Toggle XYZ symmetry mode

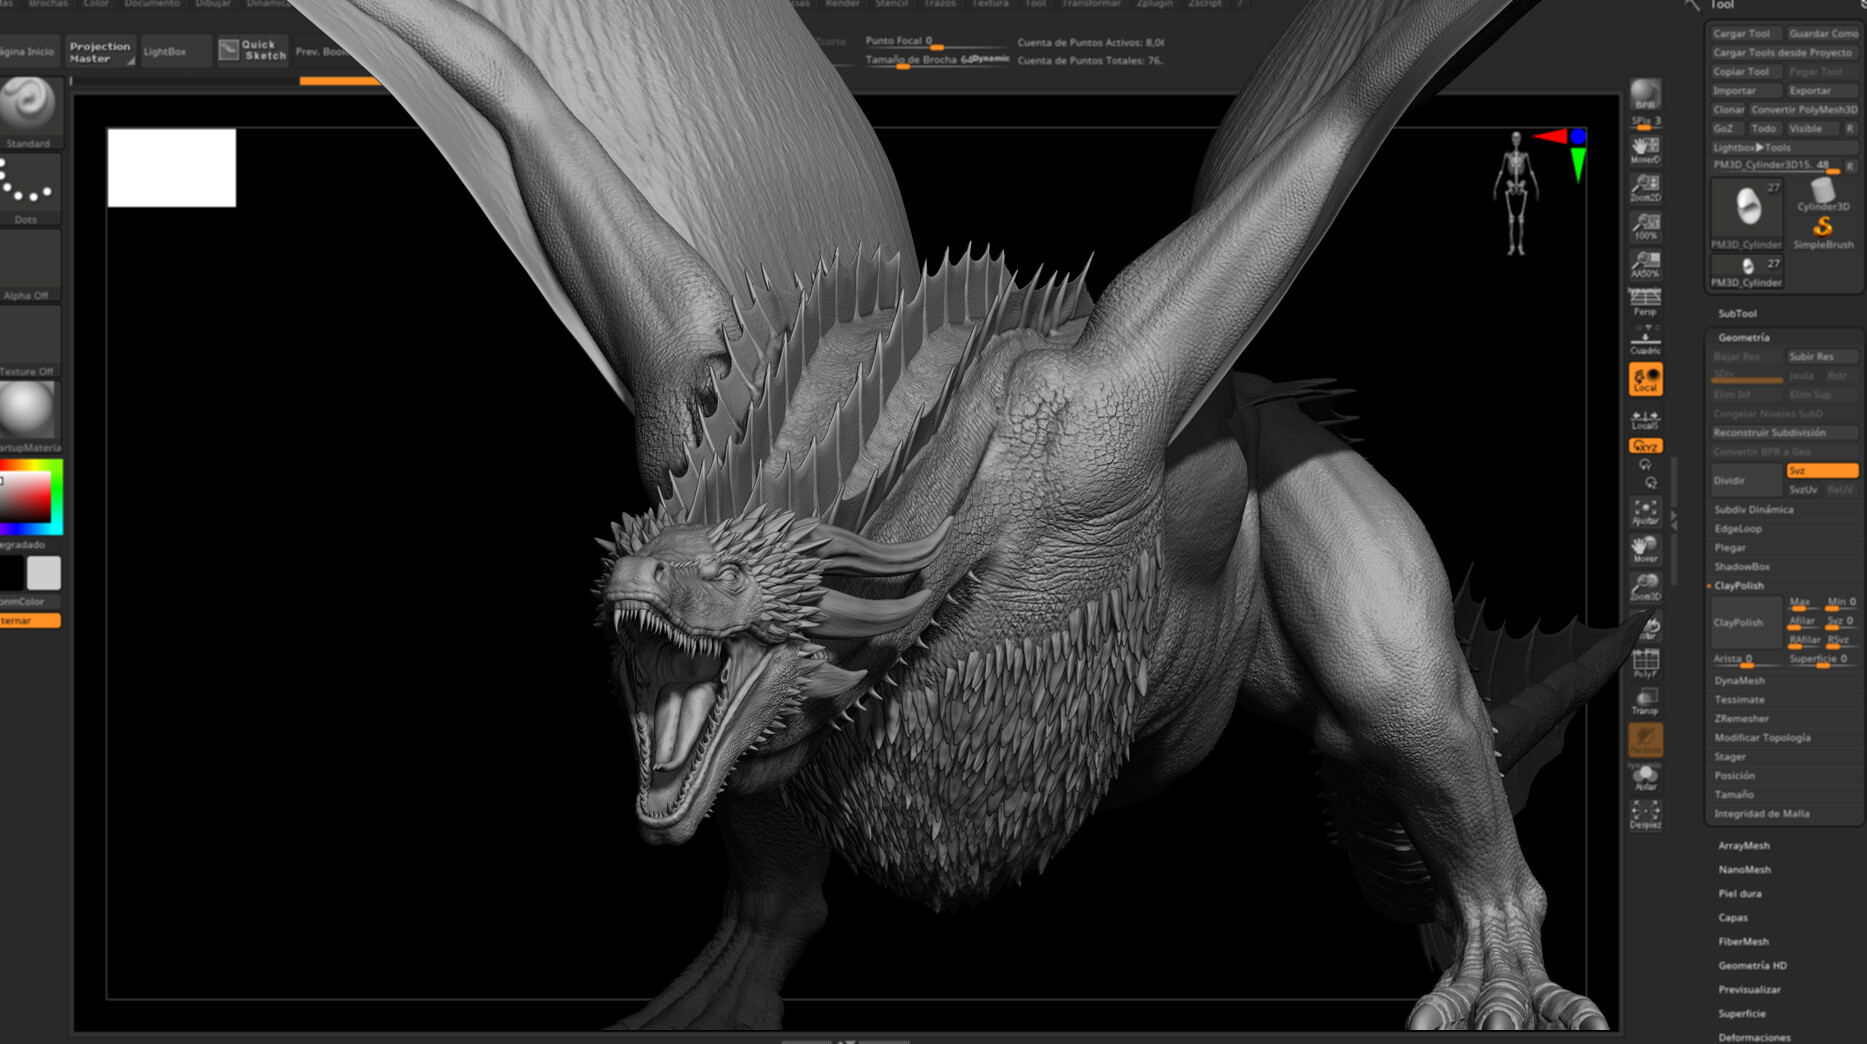coord(1645,445)
